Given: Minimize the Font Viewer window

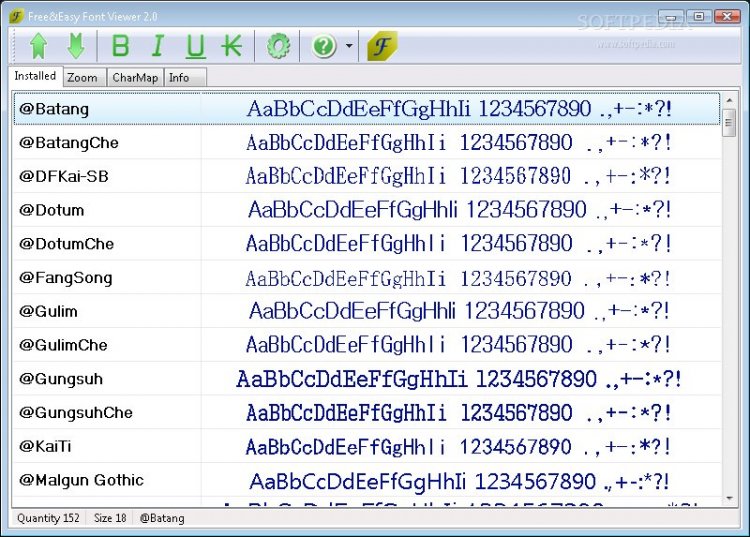Looking at the screenshot, I should [671, 17].
